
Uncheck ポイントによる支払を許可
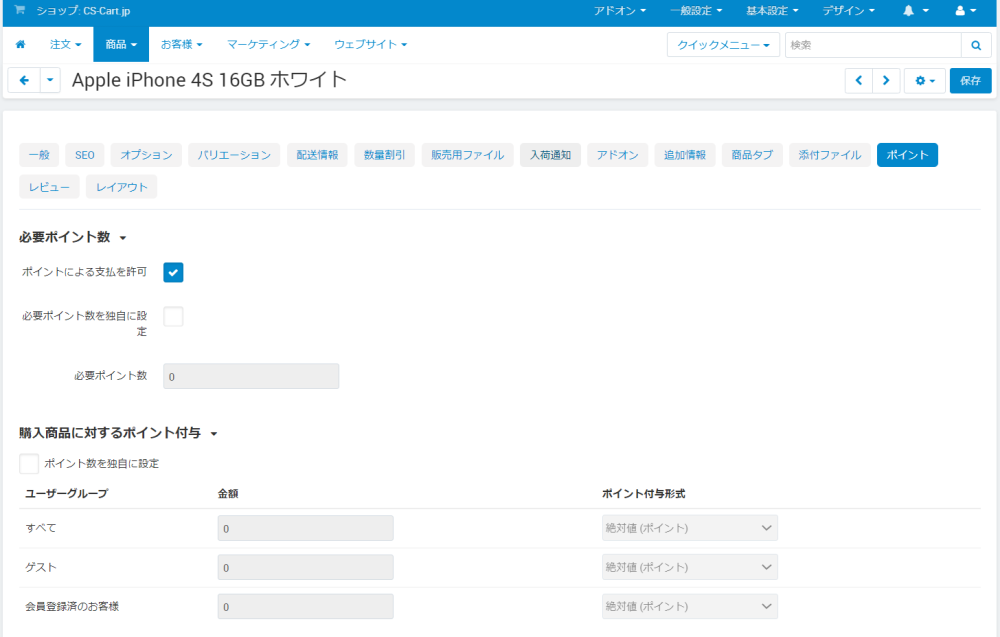[x=173, y=272]
